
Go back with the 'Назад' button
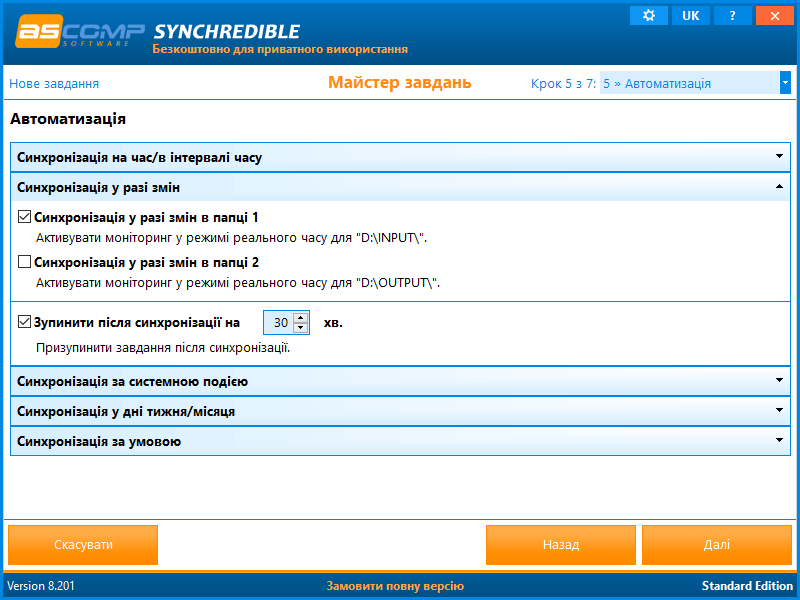pos(561,545)
